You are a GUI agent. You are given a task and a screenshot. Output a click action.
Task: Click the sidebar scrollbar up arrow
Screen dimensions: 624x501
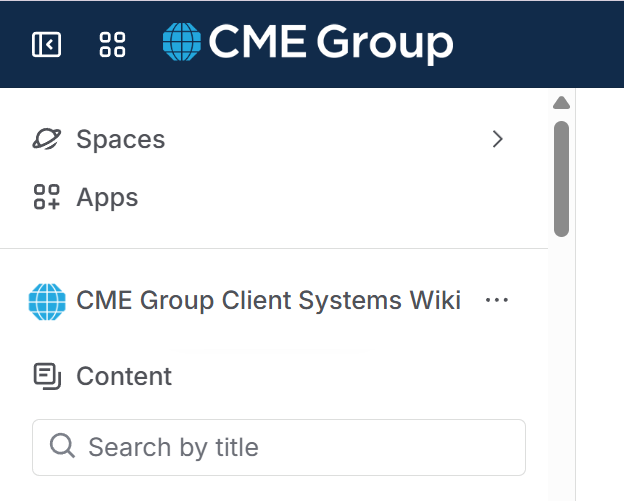point(561,103)
